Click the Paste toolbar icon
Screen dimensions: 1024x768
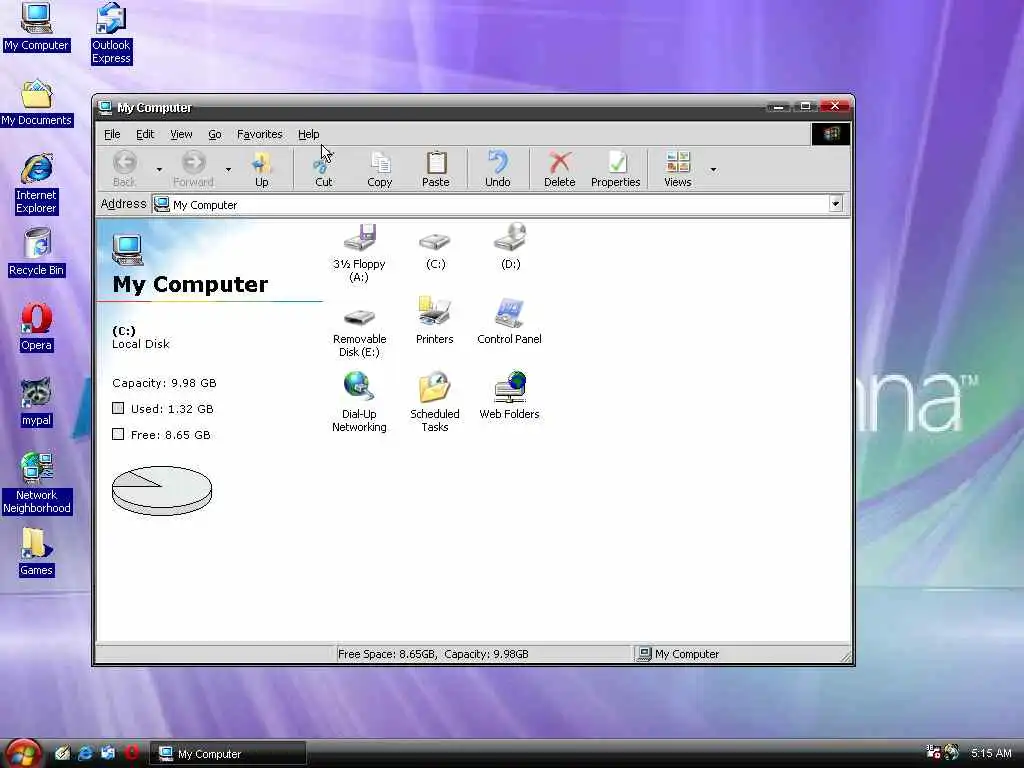[x=436, y=168]
